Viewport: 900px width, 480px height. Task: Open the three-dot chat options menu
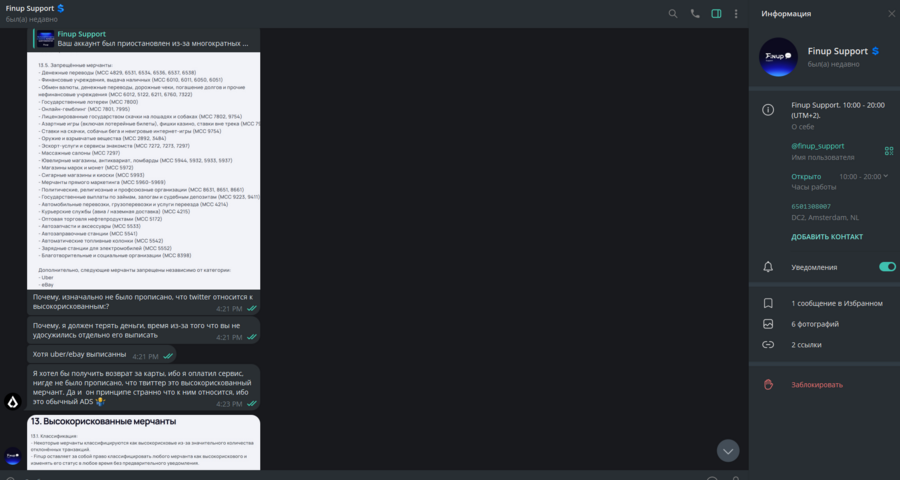736,14
